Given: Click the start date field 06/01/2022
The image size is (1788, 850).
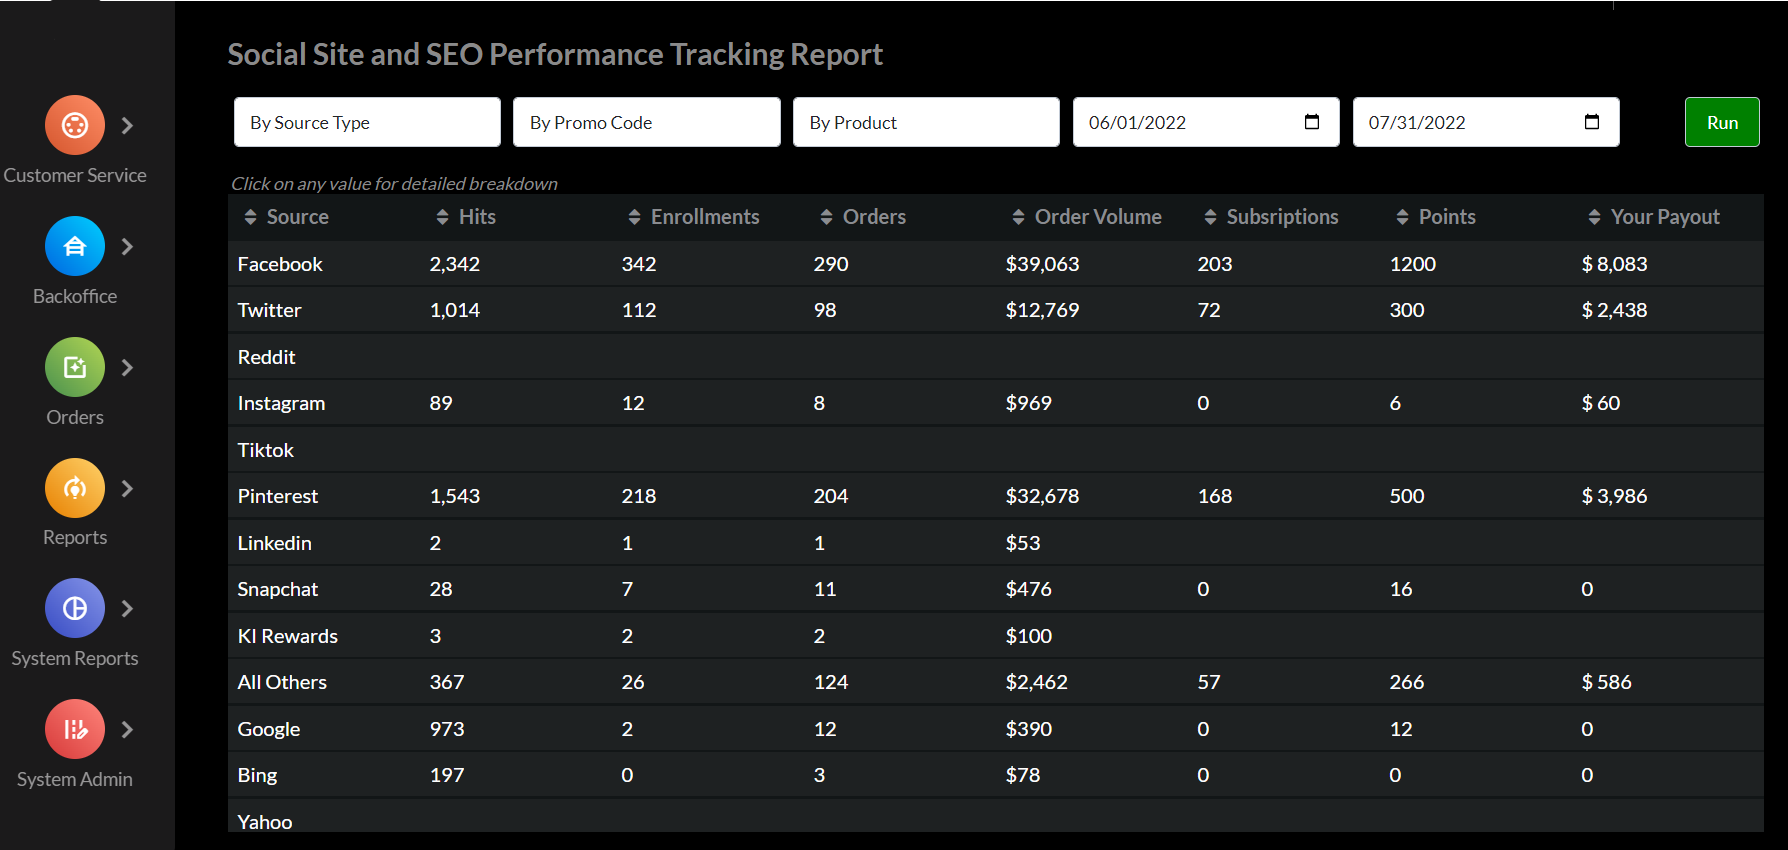Looking at the screenshot, I should click(x=1206, y=122).
